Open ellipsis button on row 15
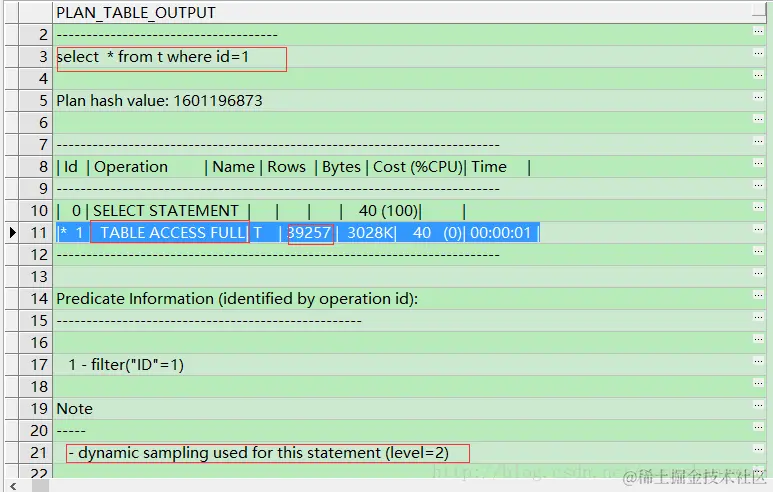773x492 pixels. [x=758, y=317]
